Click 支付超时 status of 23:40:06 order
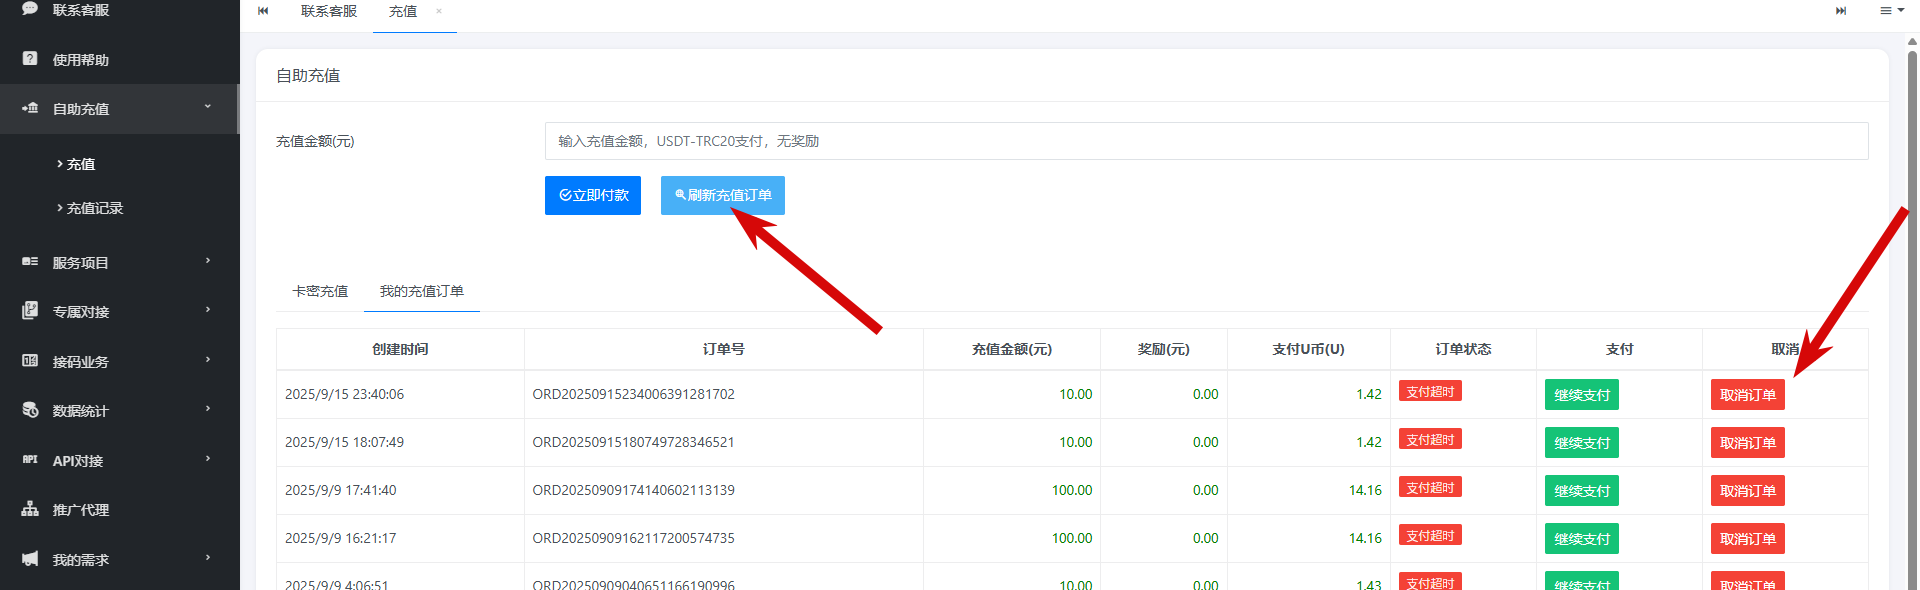This screenshot has height=590, width=1920. pyautogui.click(x=1430, y=391)
